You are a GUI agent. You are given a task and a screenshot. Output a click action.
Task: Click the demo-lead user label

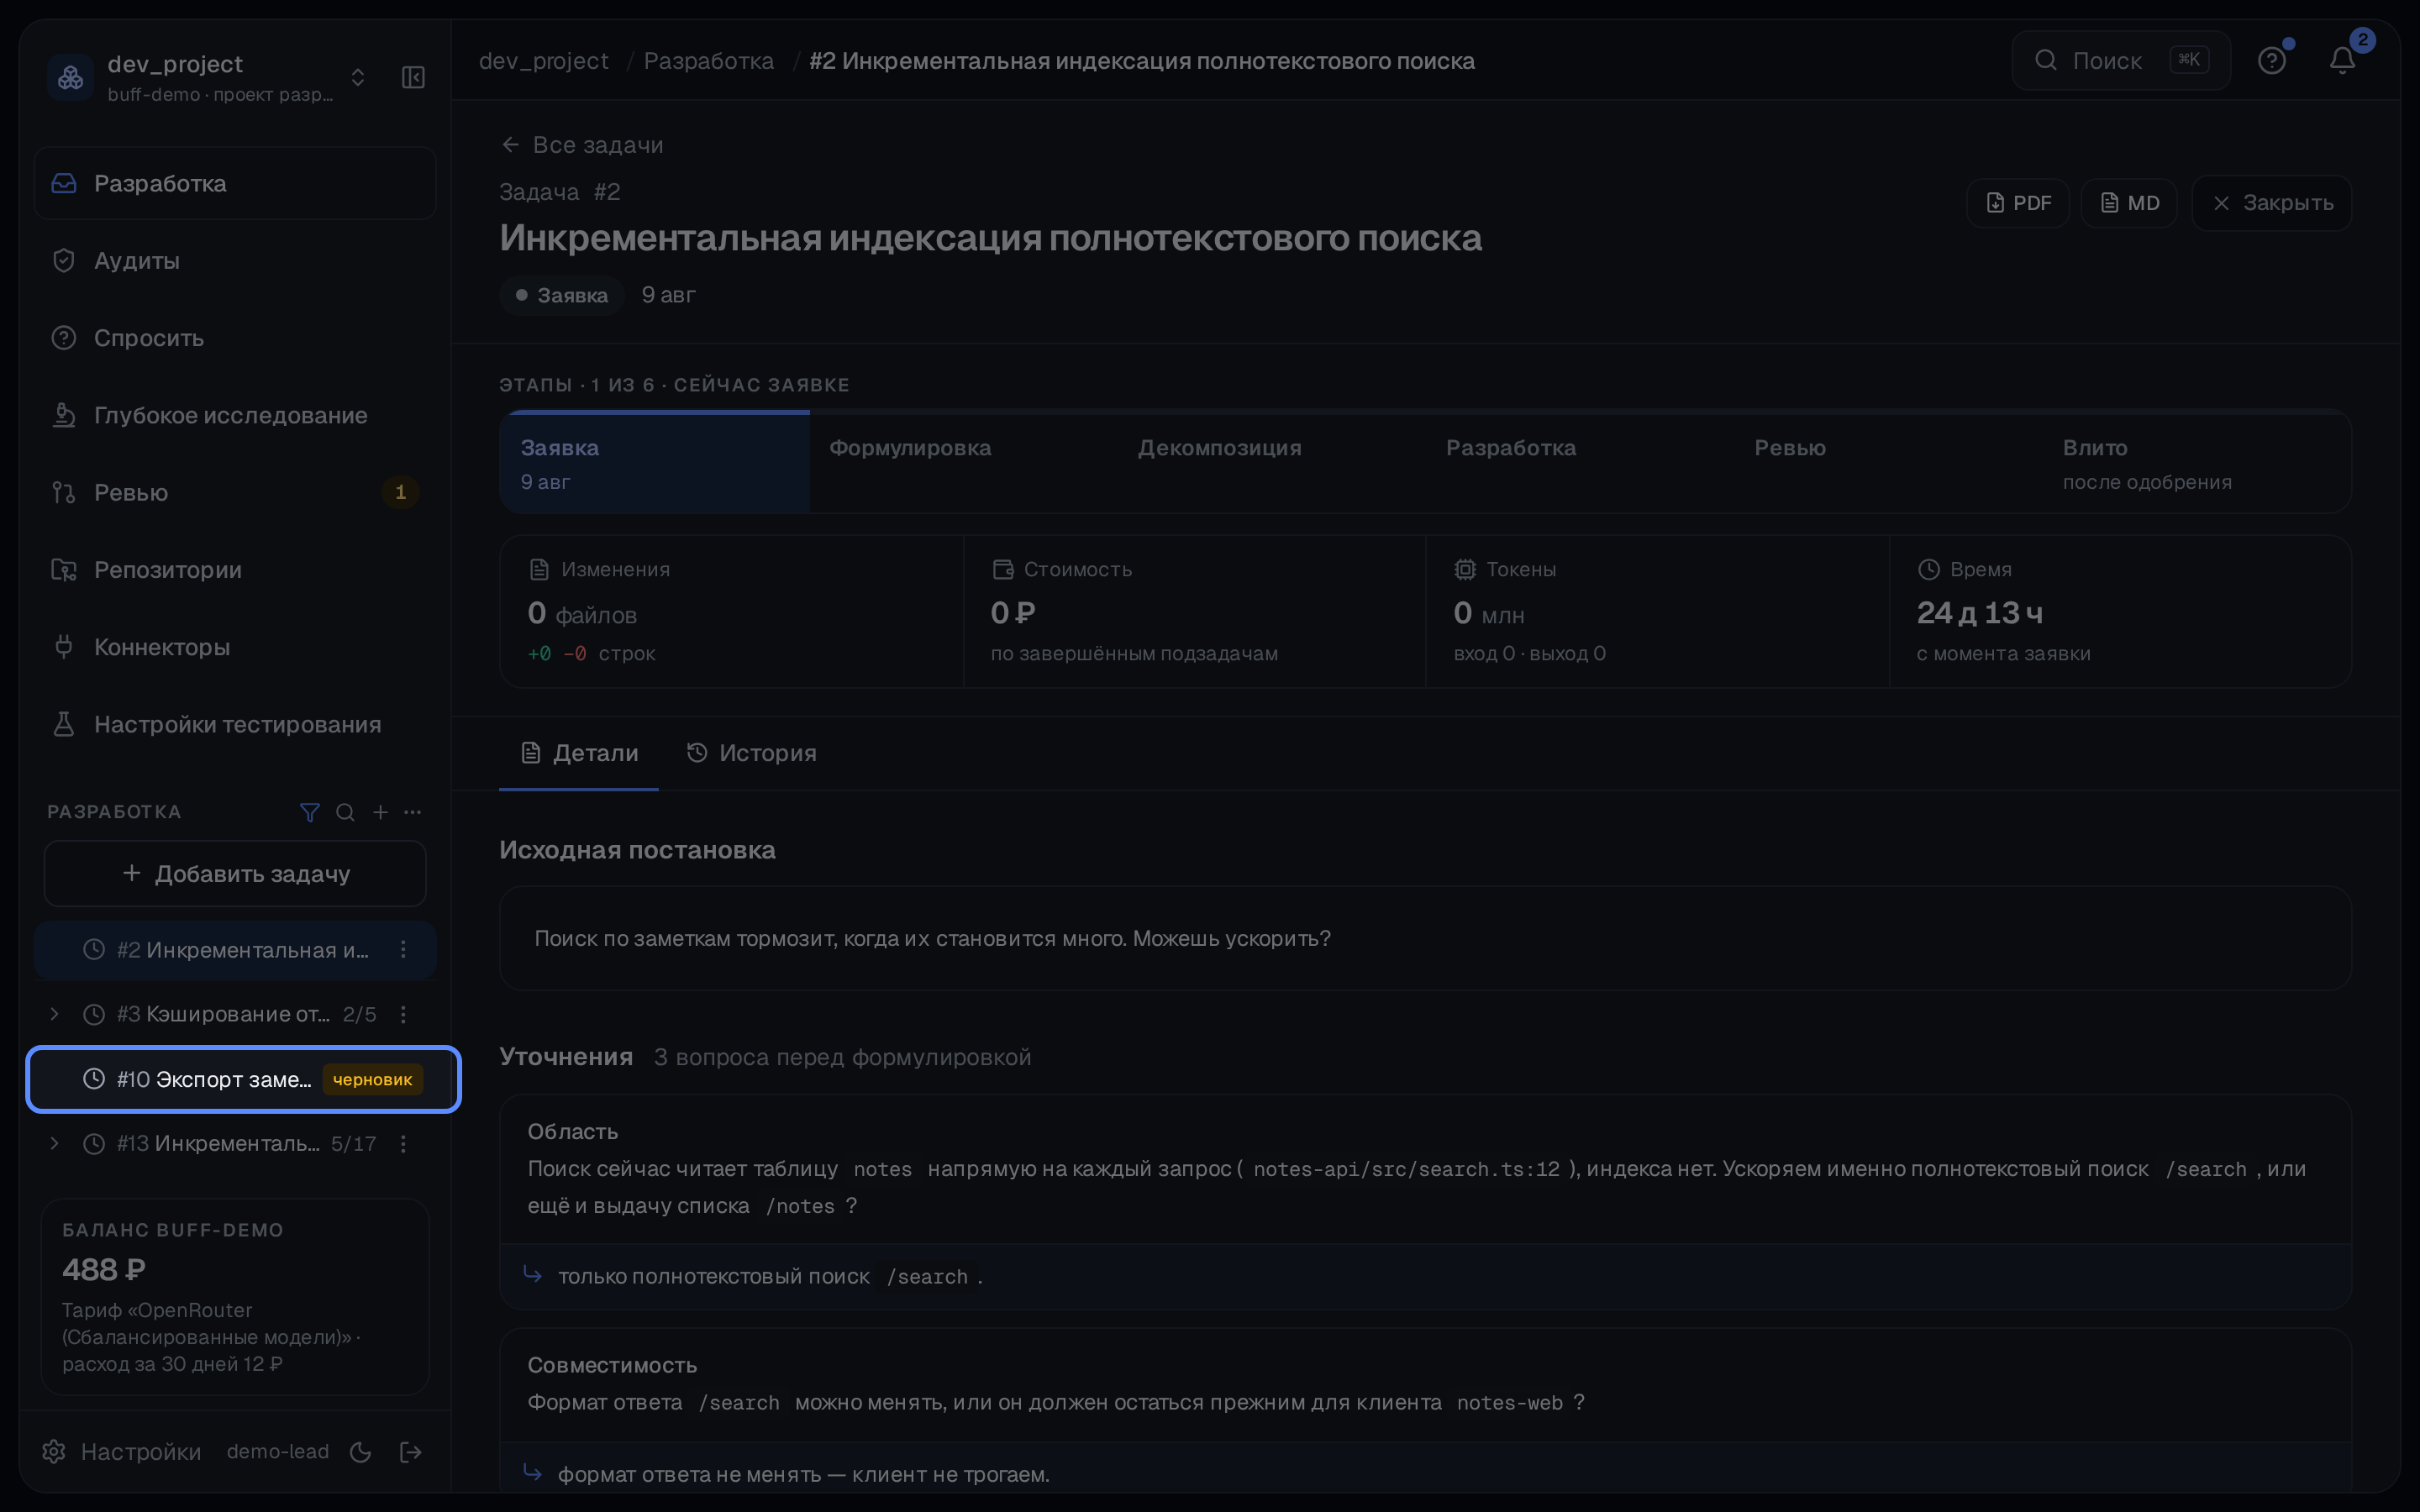(x=278, y=1451)
